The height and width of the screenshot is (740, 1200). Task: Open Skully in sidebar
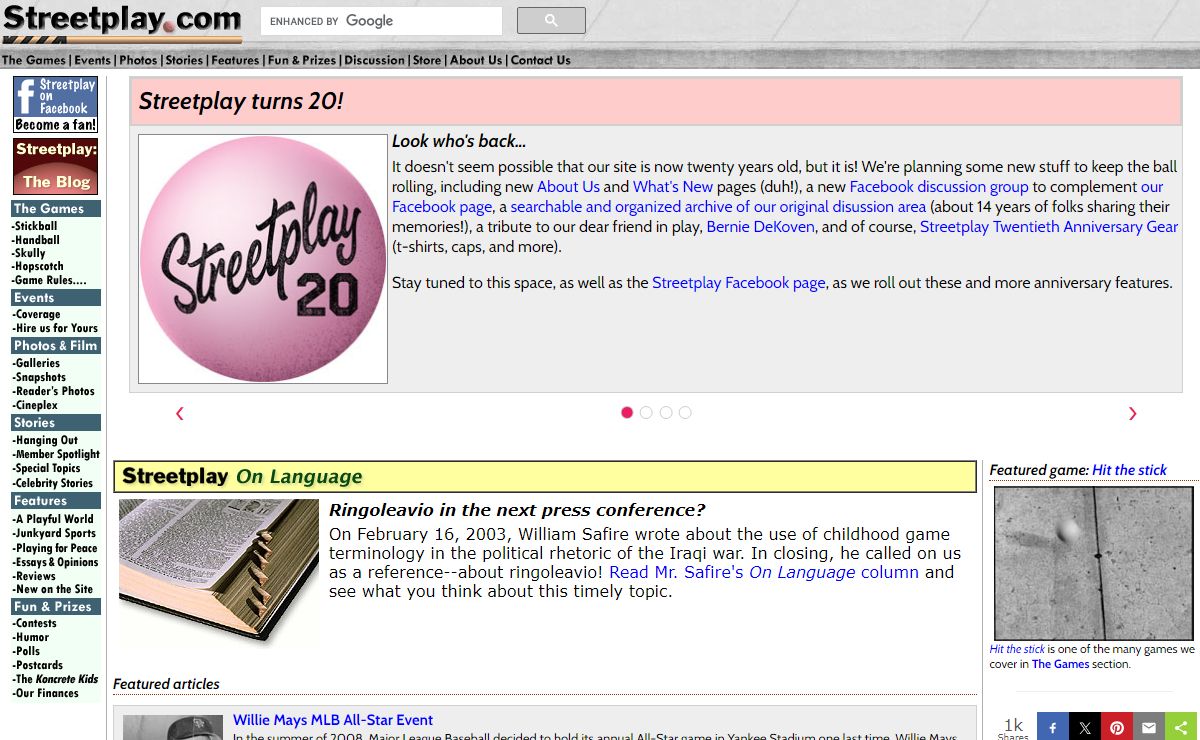coord(29,254)
